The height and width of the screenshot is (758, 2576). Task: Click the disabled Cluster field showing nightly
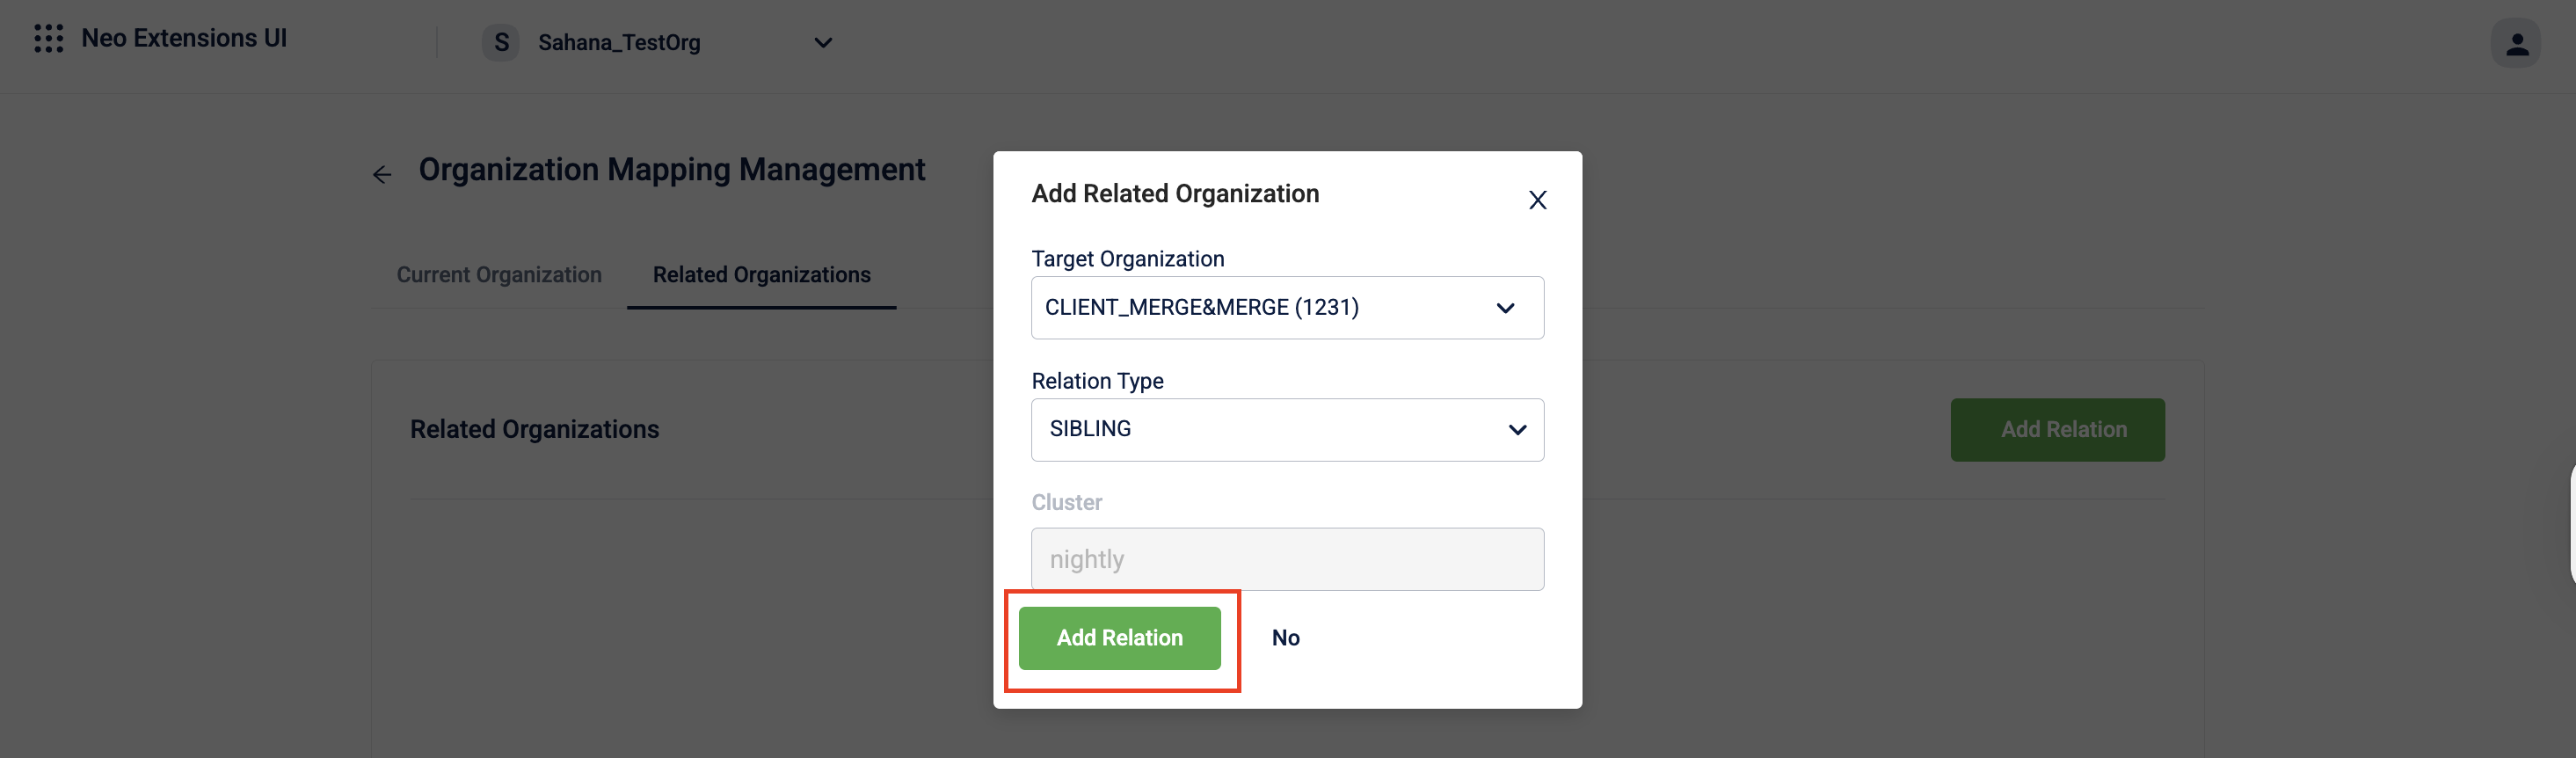point(1287,559)
